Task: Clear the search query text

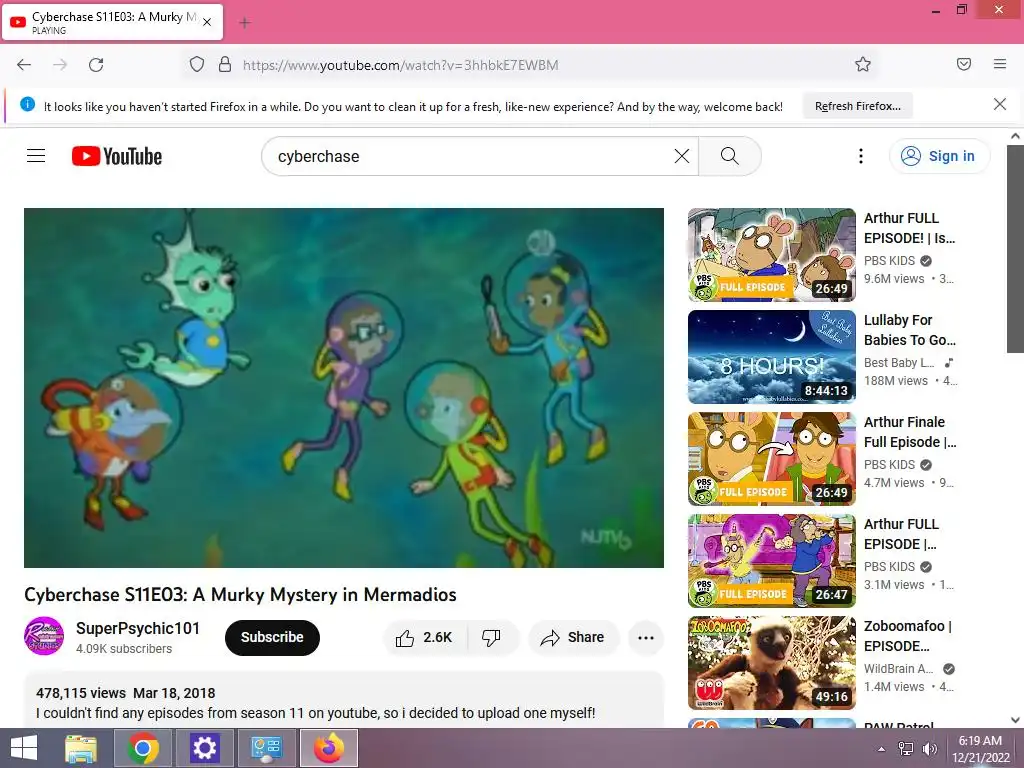Action: tap(682, 156)
